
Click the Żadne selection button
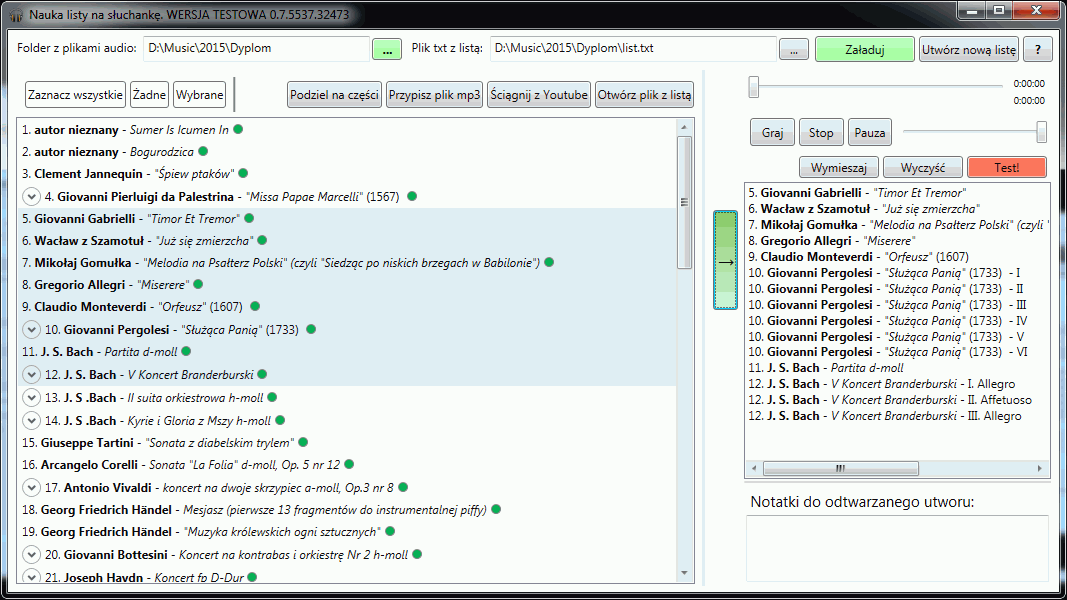149,95
